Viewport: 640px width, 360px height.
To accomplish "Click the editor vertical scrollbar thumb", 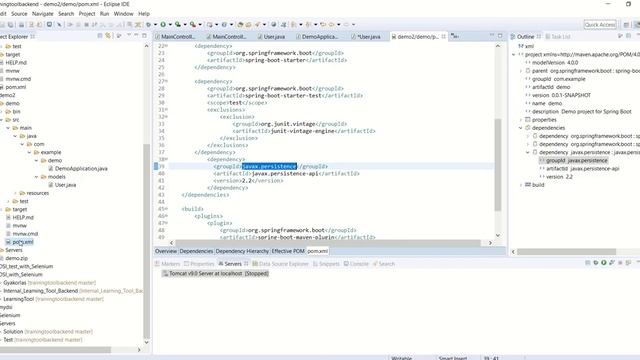I will click(x=498, y=164).
